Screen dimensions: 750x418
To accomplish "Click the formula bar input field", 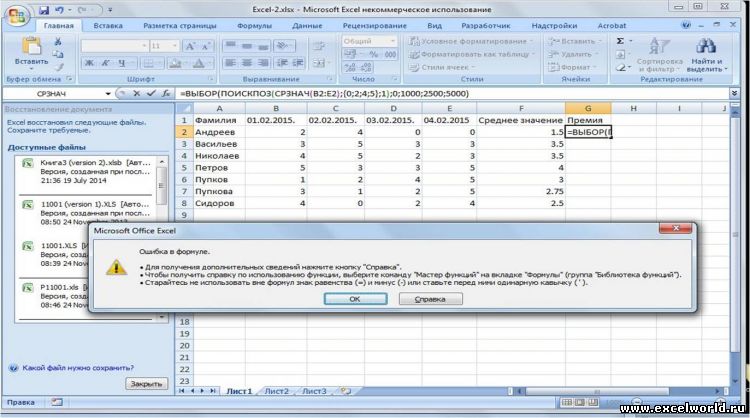I will coord(452,93).
